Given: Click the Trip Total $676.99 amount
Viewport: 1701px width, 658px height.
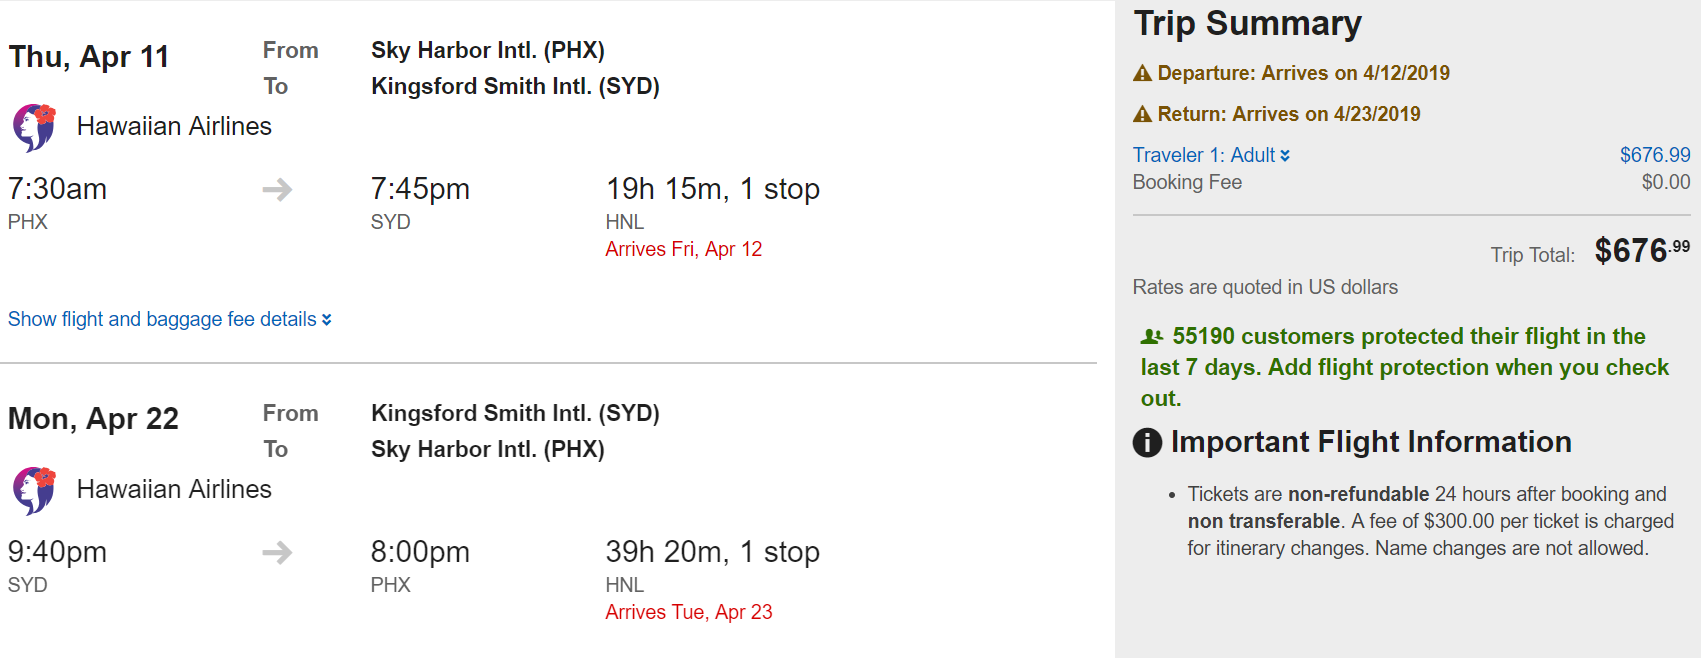Looking at the screenshot, I should 1641,251.
